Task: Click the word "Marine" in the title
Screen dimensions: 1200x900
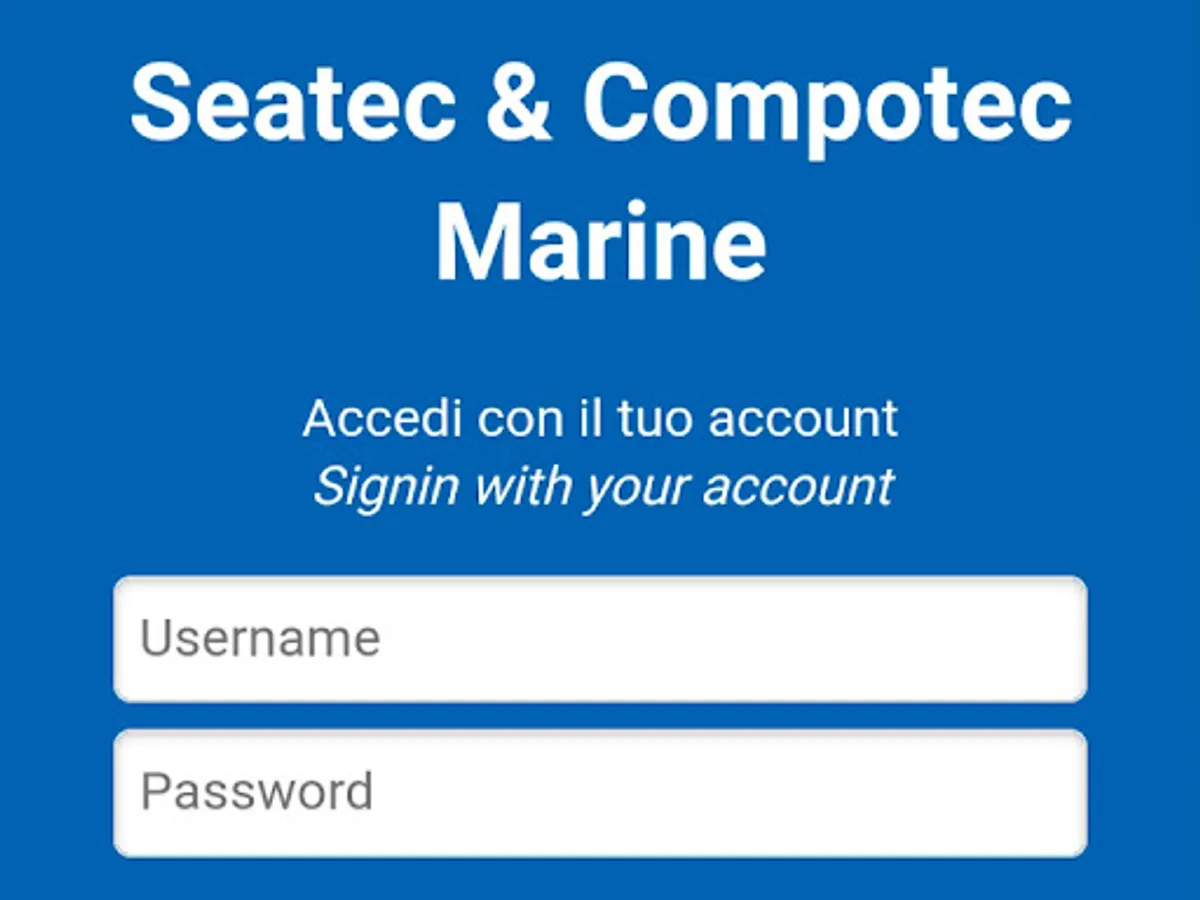Action: coord(600,245)
